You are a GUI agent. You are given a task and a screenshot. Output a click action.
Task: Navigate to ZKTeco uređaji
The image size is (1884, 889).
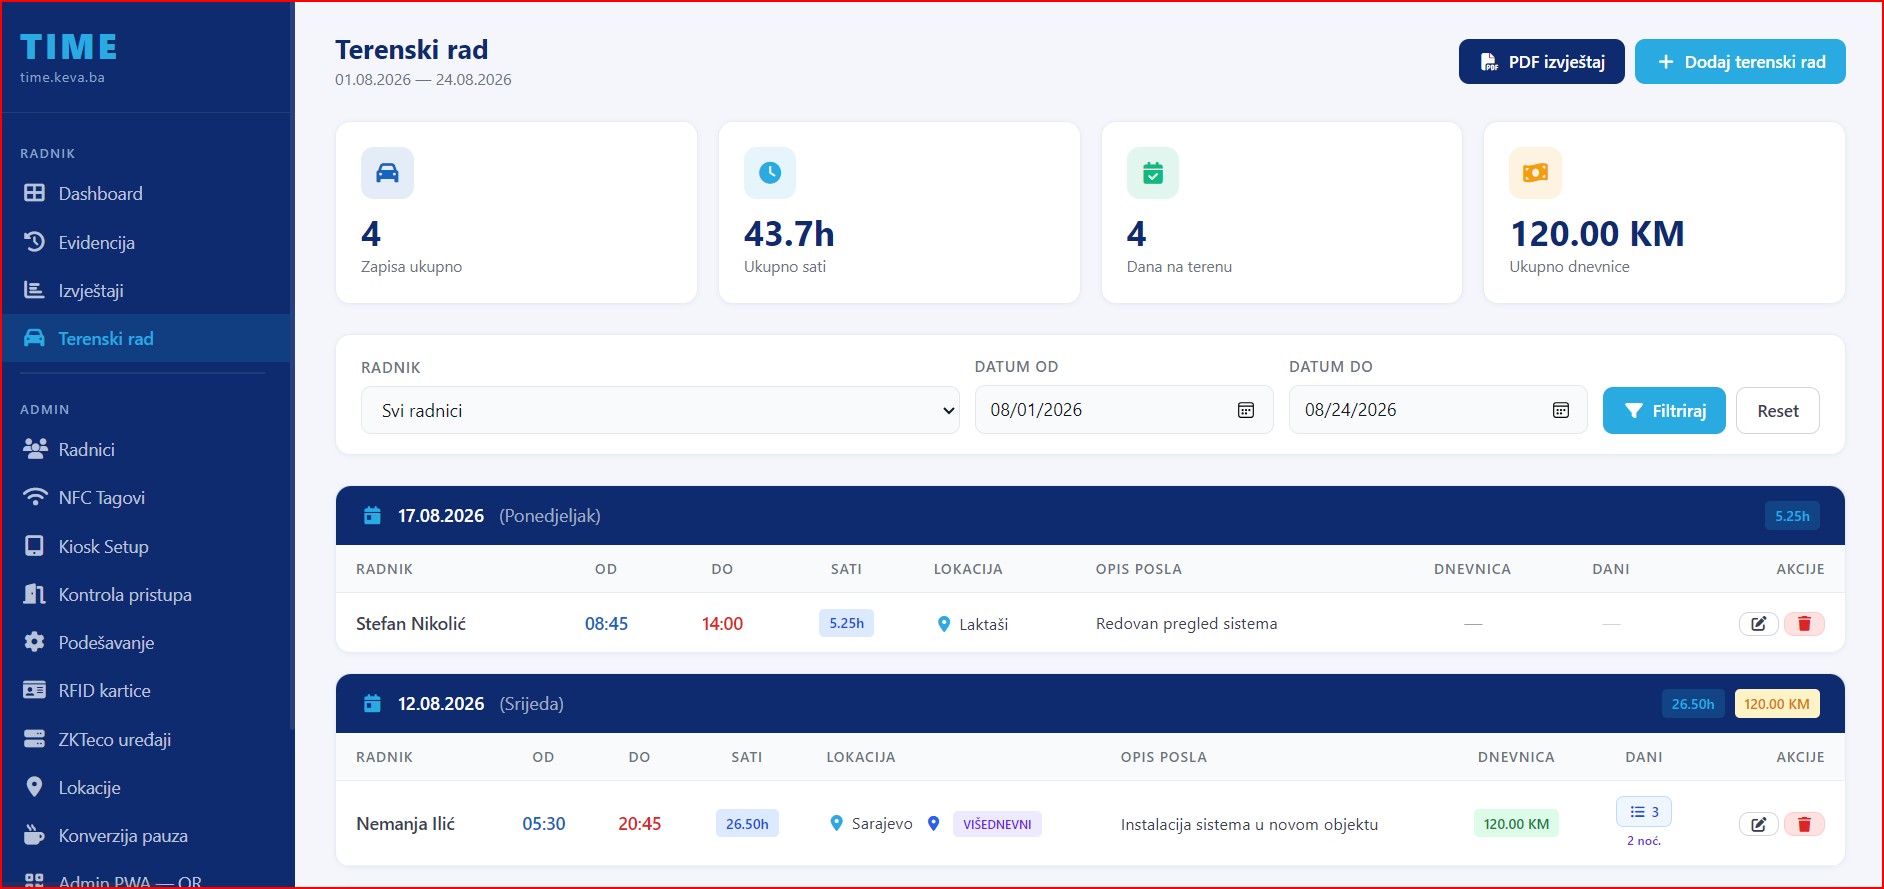click(147, 739)
